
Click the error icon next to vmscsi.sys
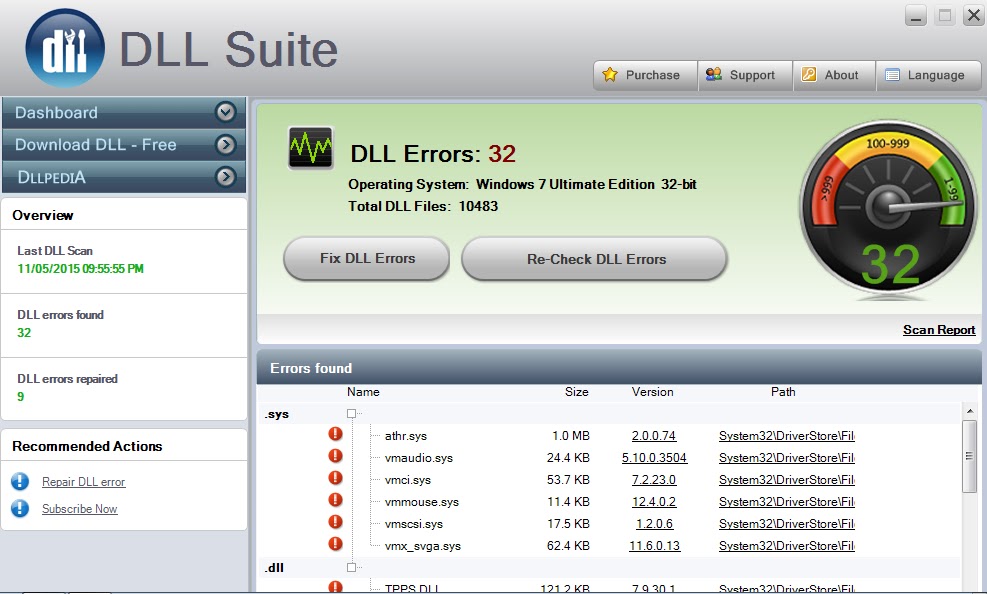tap(336, 522)
